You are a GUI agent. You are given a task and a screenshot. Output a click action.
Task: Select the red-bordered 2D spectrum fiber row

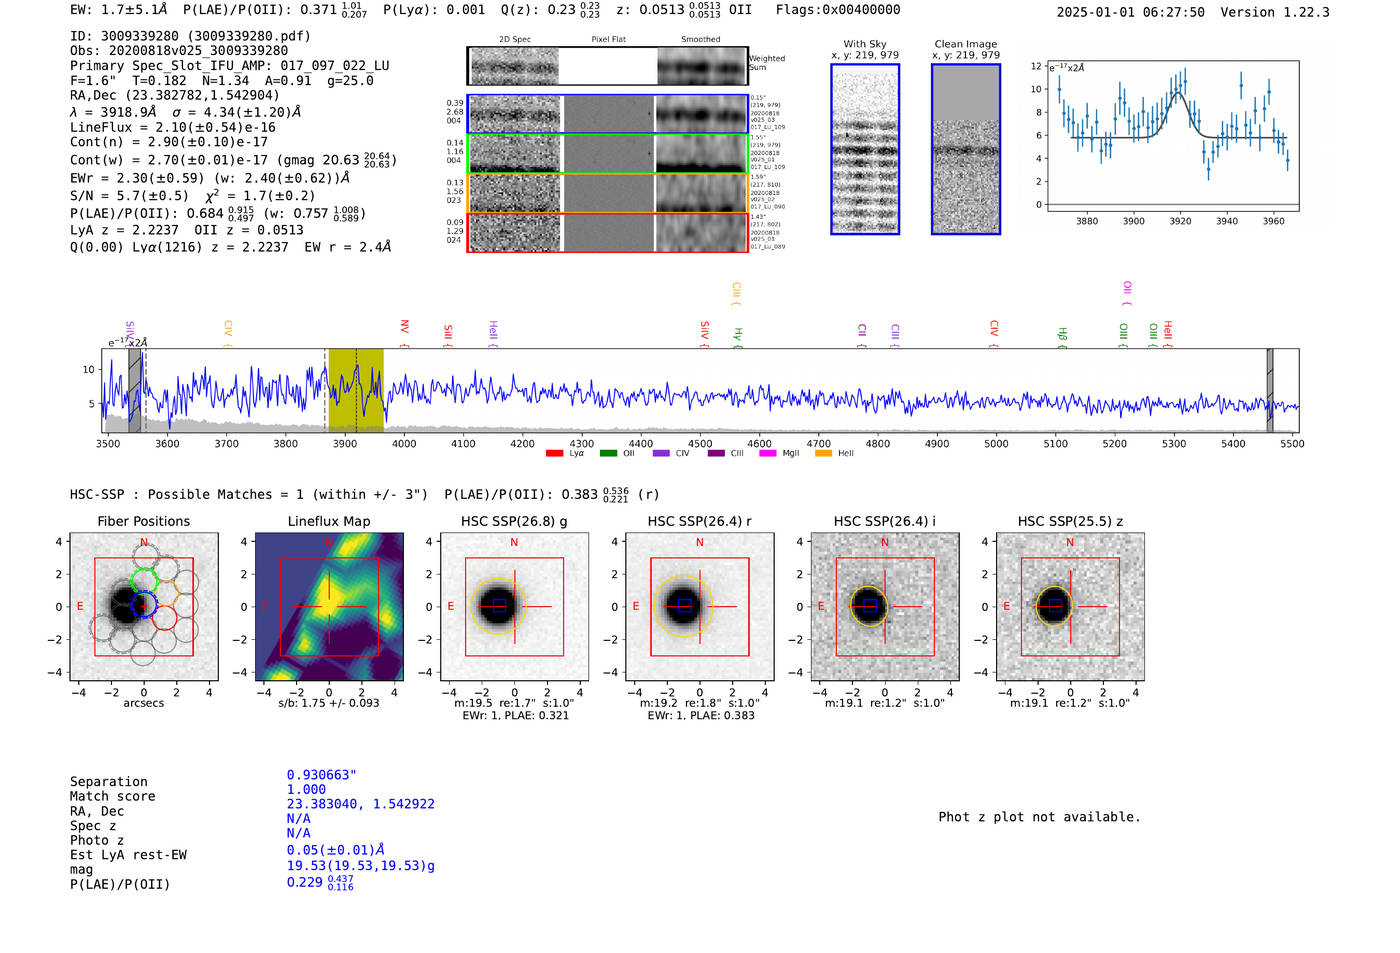pos(608,232)
